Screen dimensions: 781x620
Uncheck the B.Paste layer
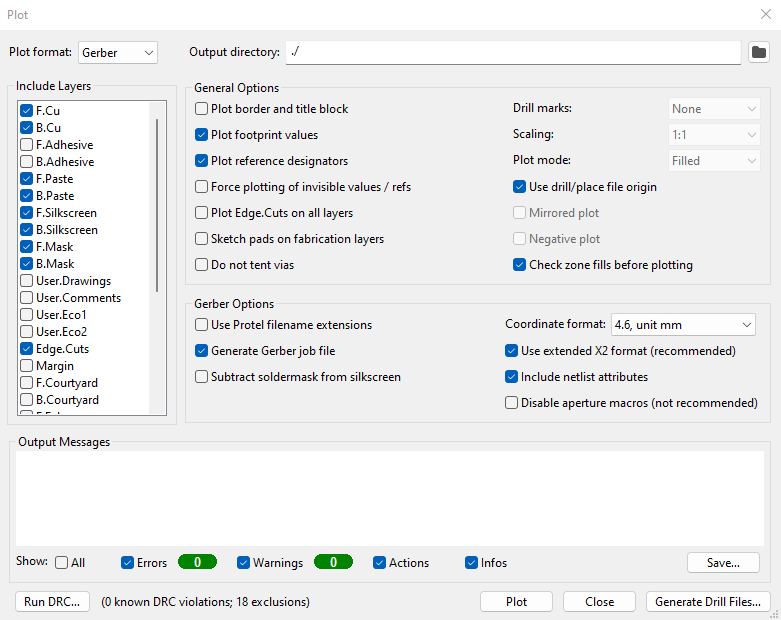point(26,196)
